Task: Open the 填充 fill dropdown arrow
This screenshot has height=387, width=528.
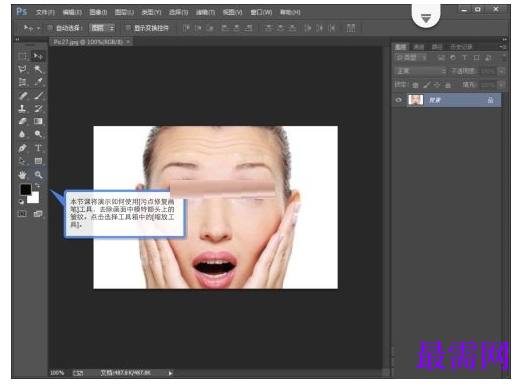Action: click(x=502, y=85)
